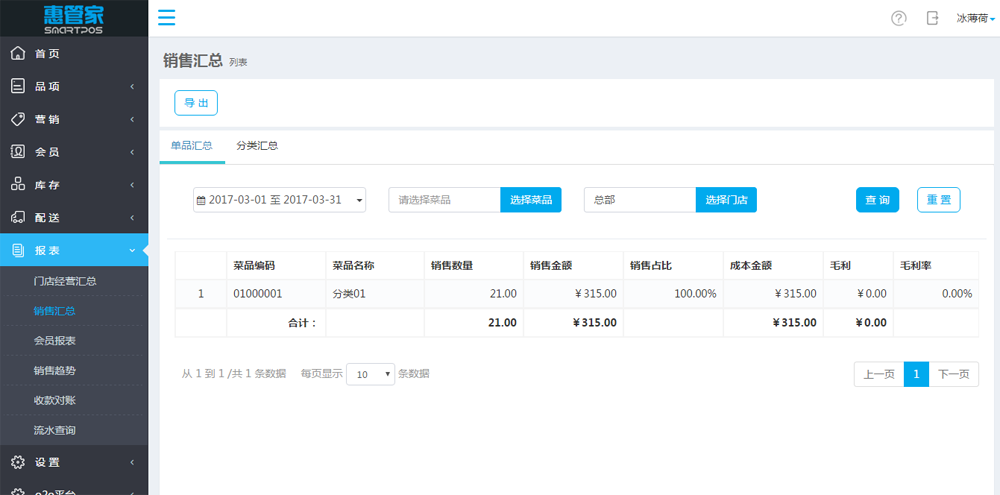Viewport: 1000px width, 495px height.
Task: Click the 请选择菜品 input field
Action: (444, 200)
